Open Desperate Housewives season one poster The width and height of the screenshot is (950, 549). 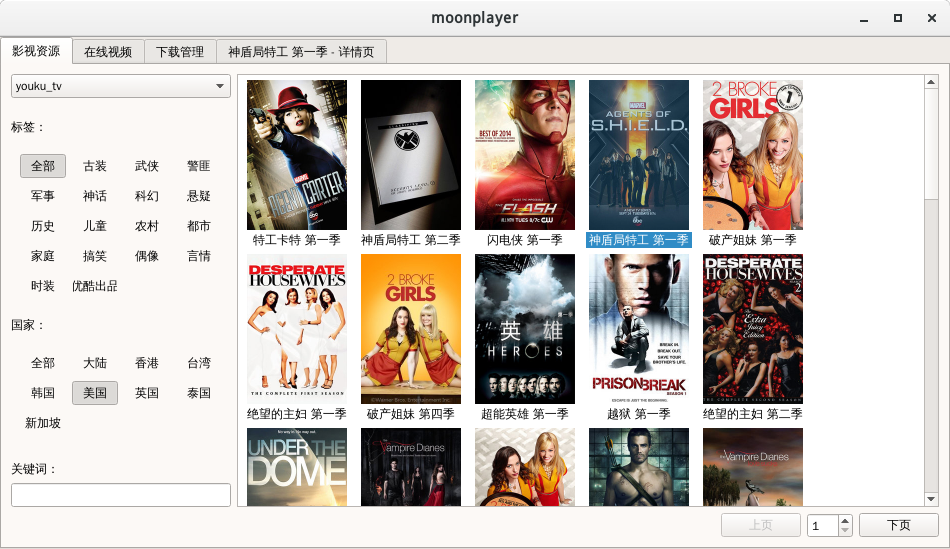pos(297,329)
